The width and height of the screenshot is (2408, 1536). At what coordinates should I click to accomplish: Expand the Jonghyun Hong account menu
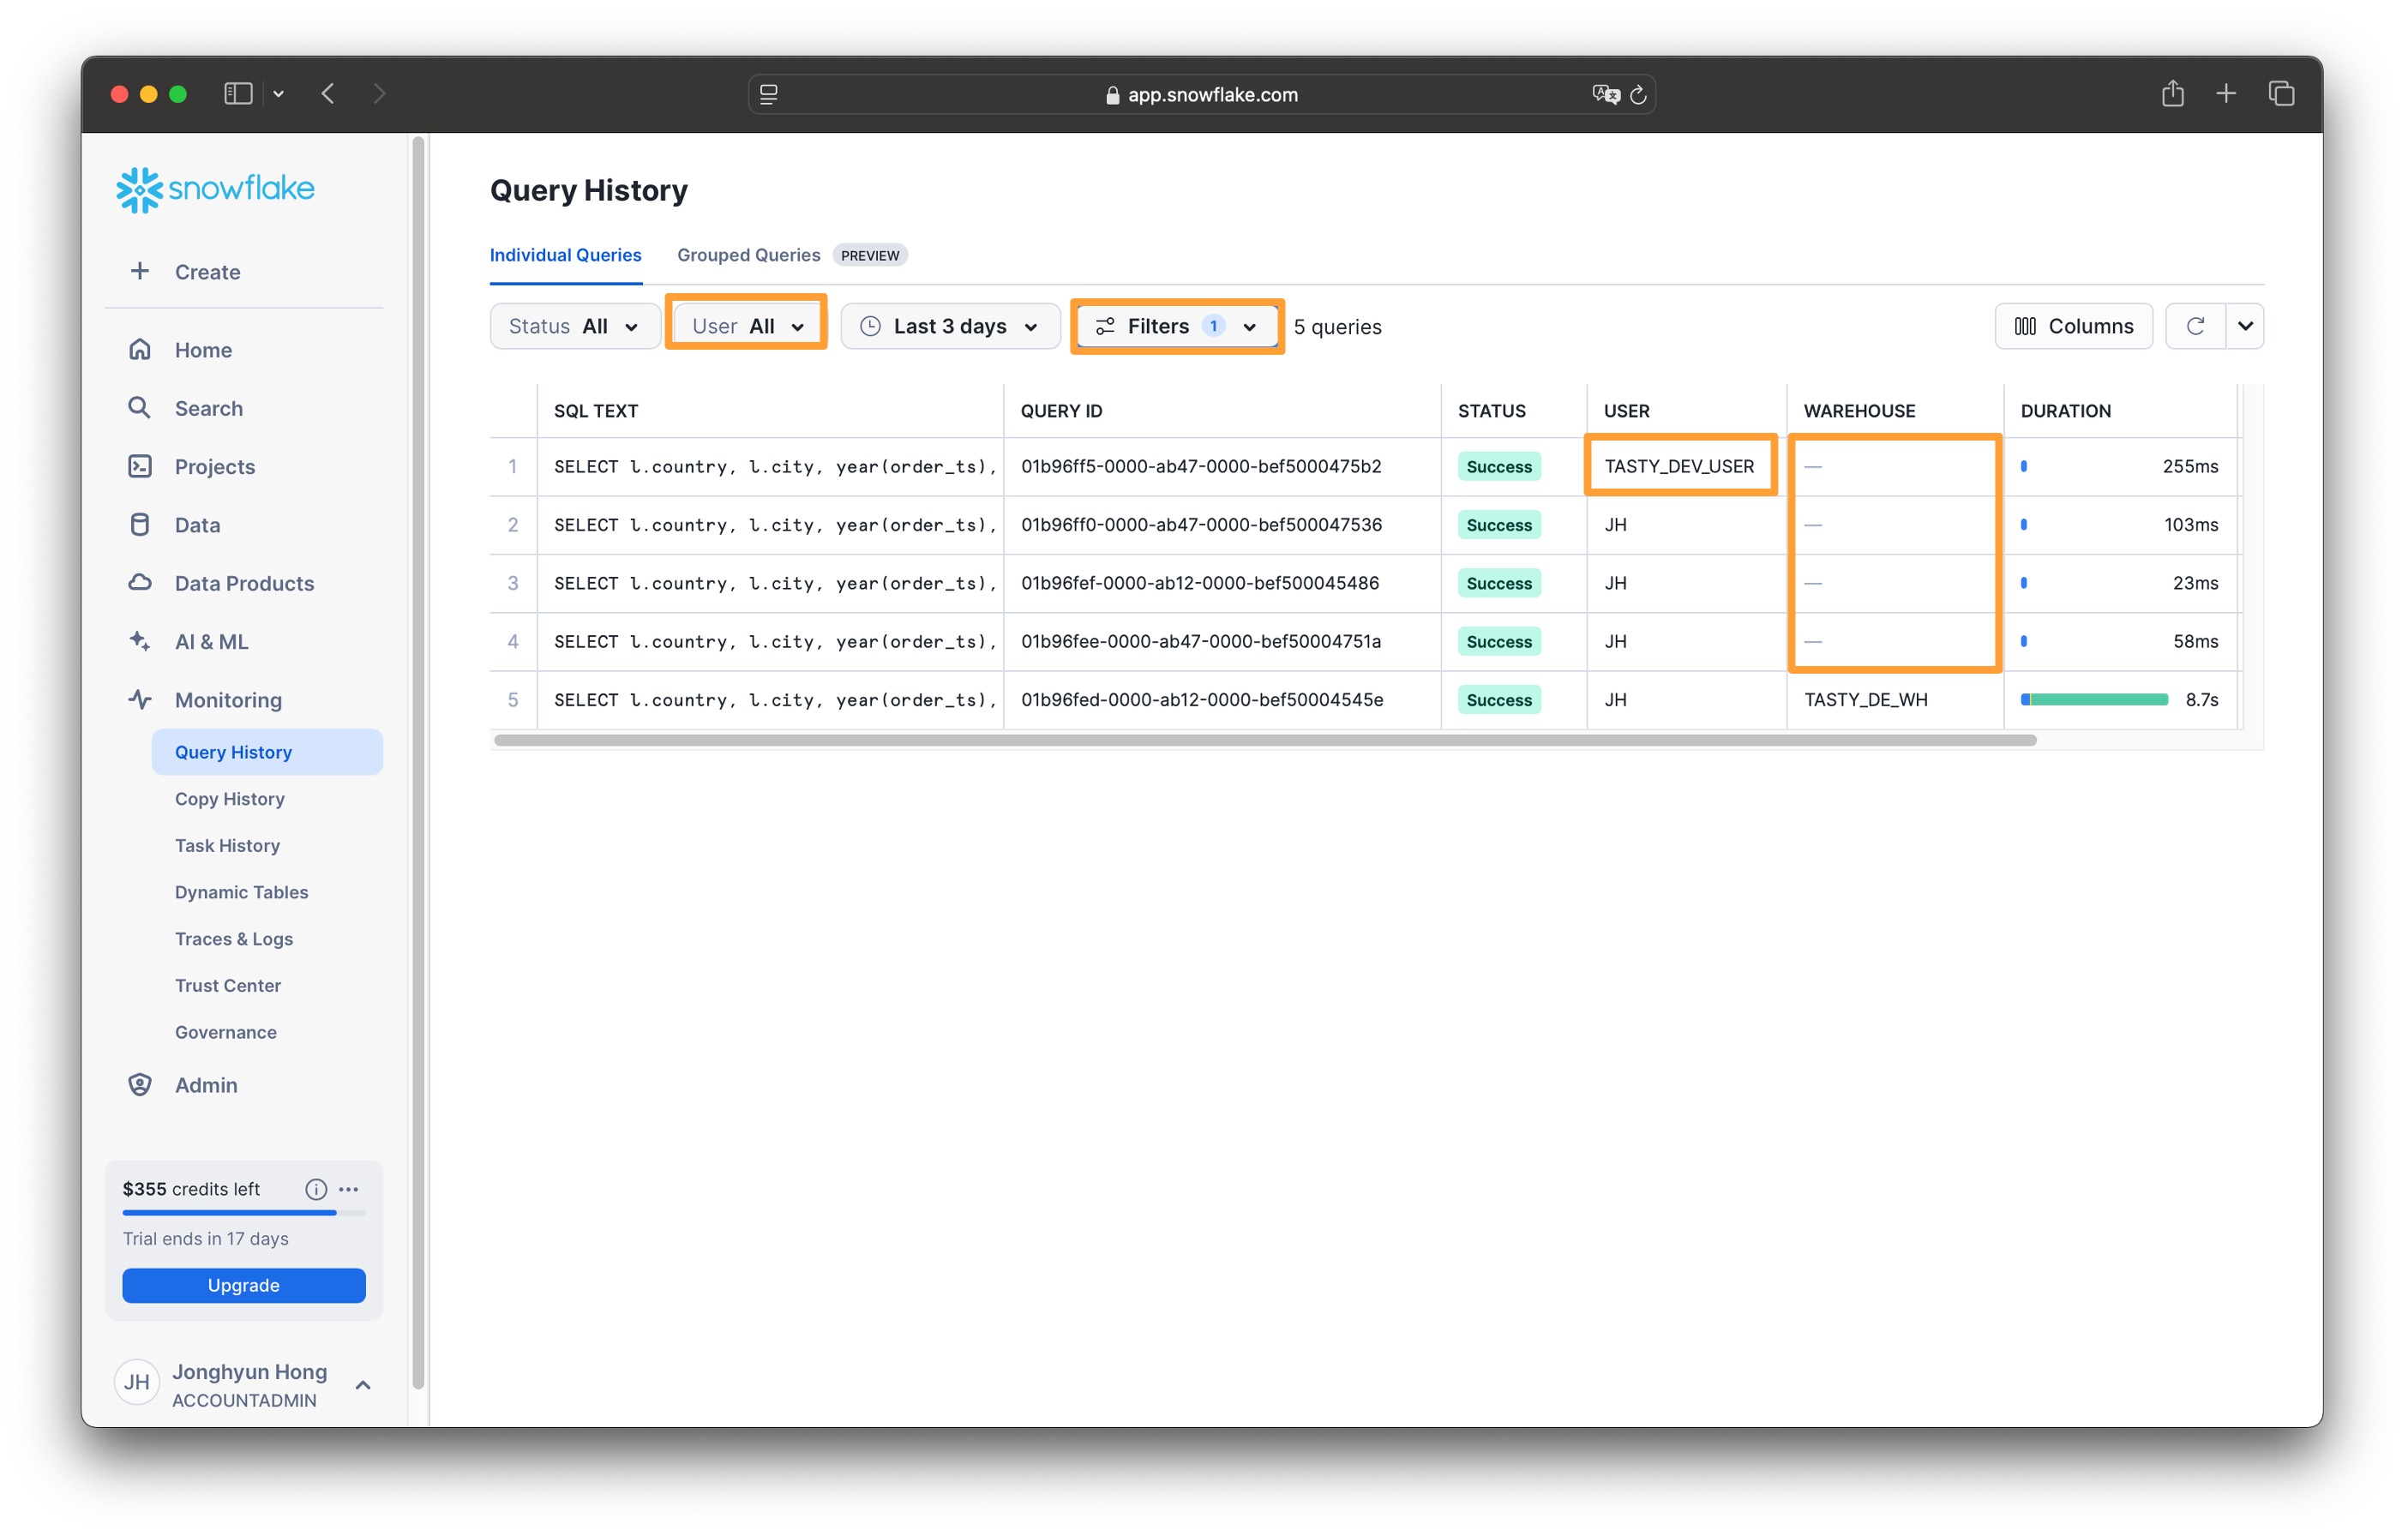[363, 1385]
